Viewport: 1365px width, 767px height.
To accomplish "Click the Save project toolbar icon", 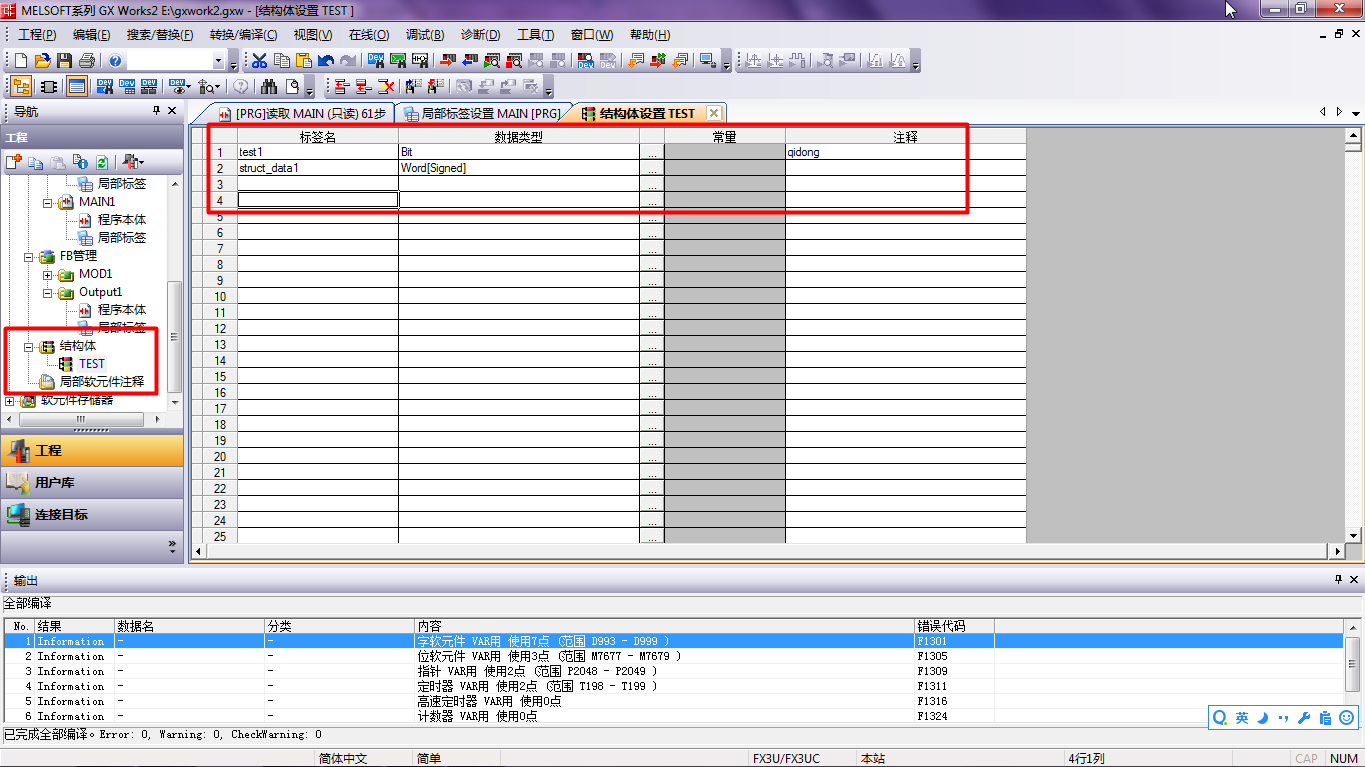I will point(65,61).
